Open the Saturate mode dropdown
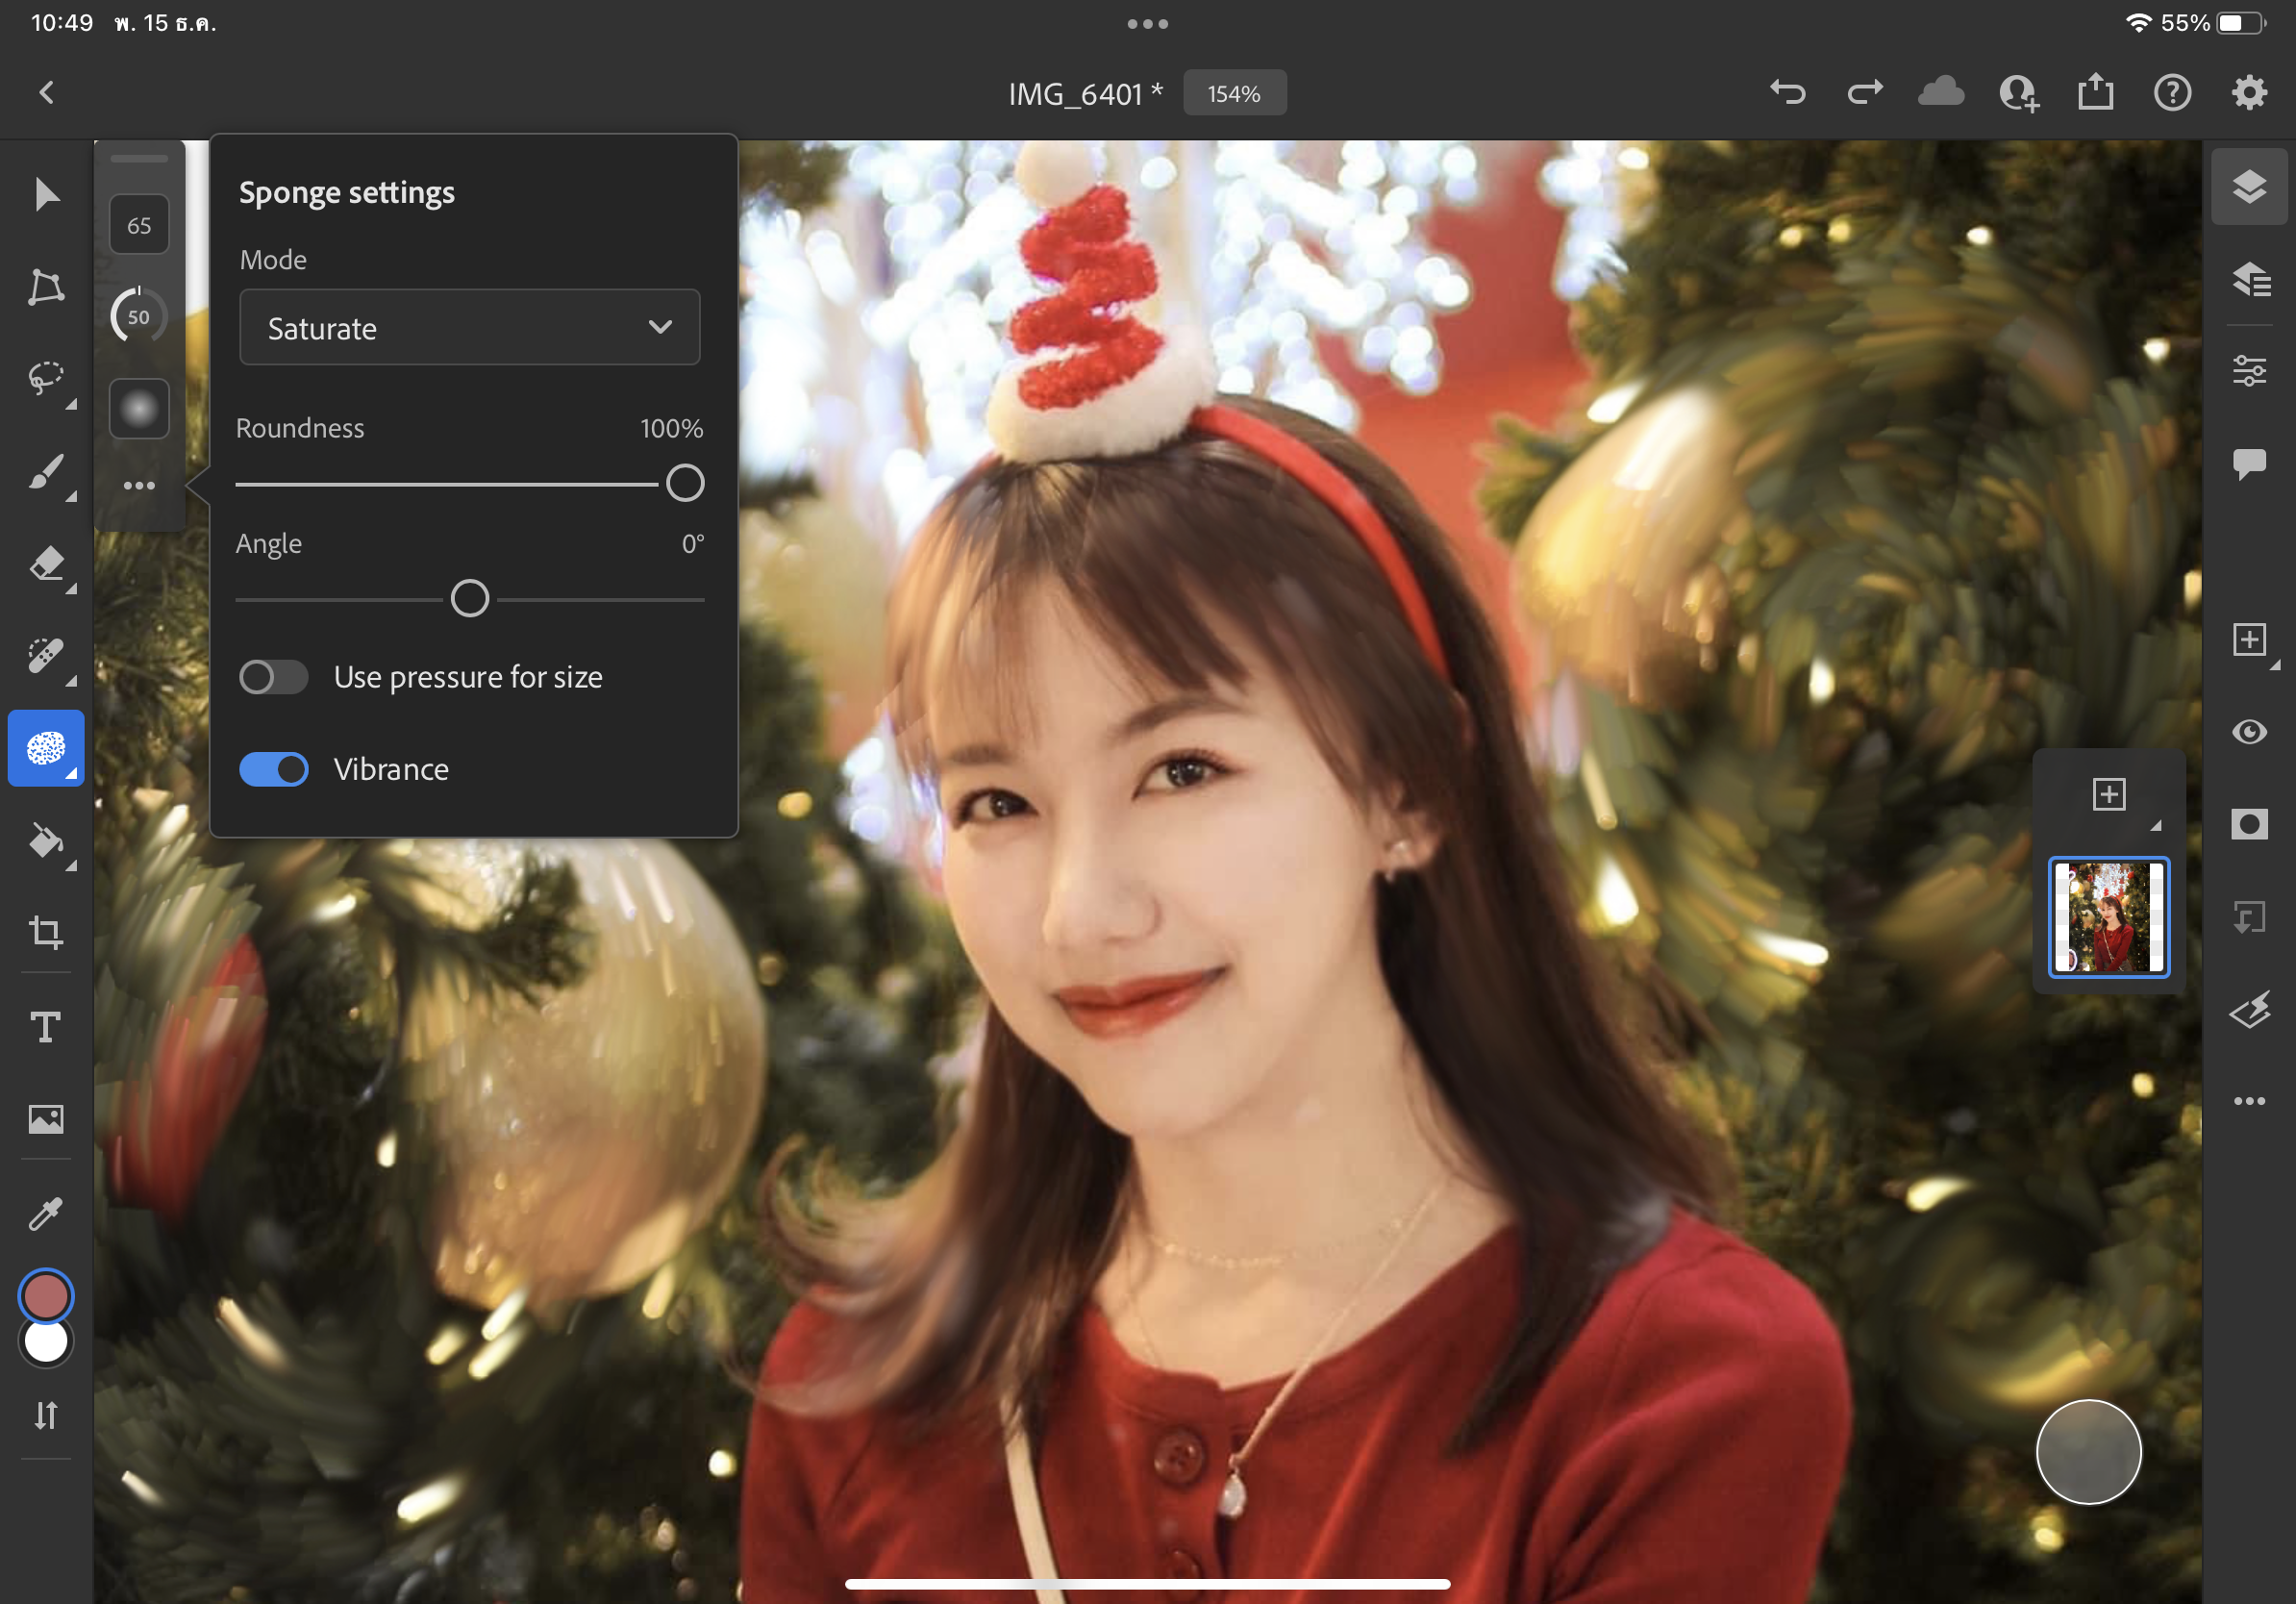 point(469,328)
